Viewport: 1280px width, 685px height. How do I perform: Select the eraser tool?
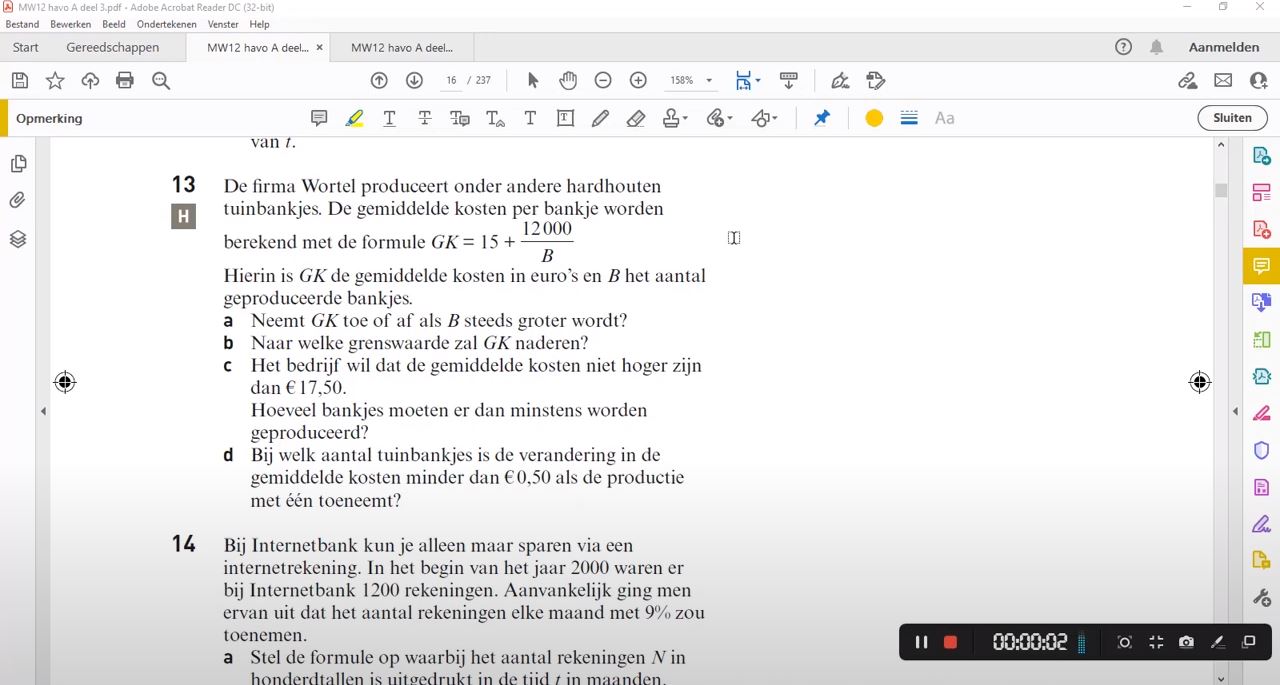coord(636,118)
